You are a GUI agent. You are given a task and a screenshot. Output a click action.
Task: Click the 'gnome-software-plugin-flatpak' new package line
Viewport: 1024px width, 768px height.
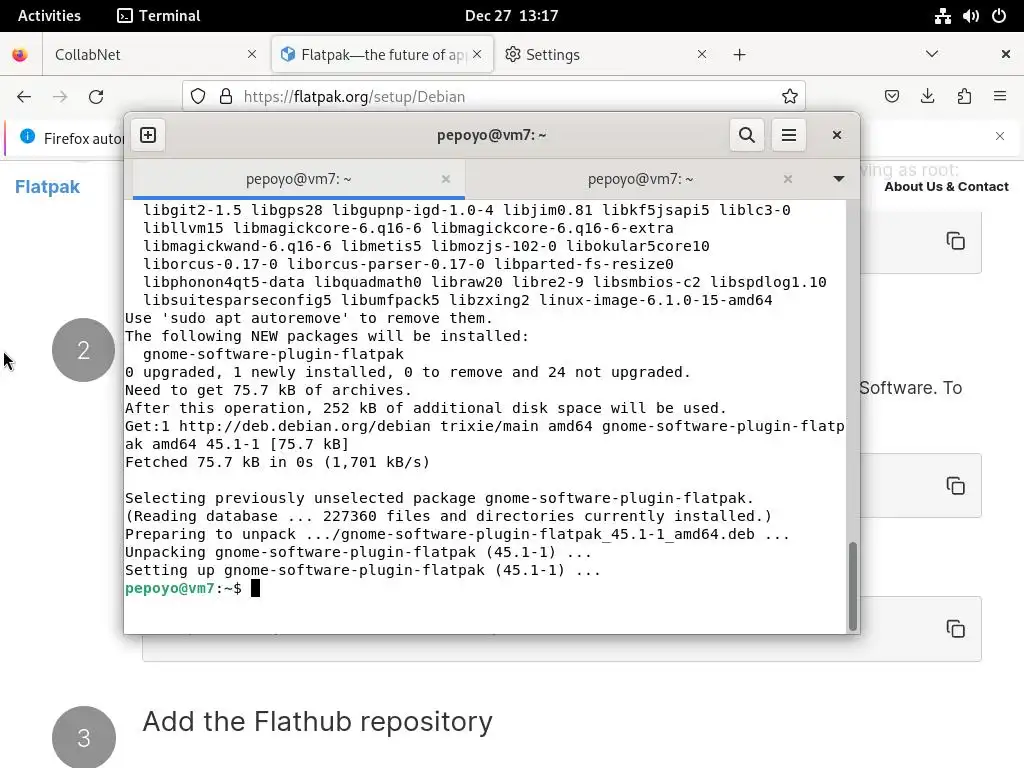[273, 354]
